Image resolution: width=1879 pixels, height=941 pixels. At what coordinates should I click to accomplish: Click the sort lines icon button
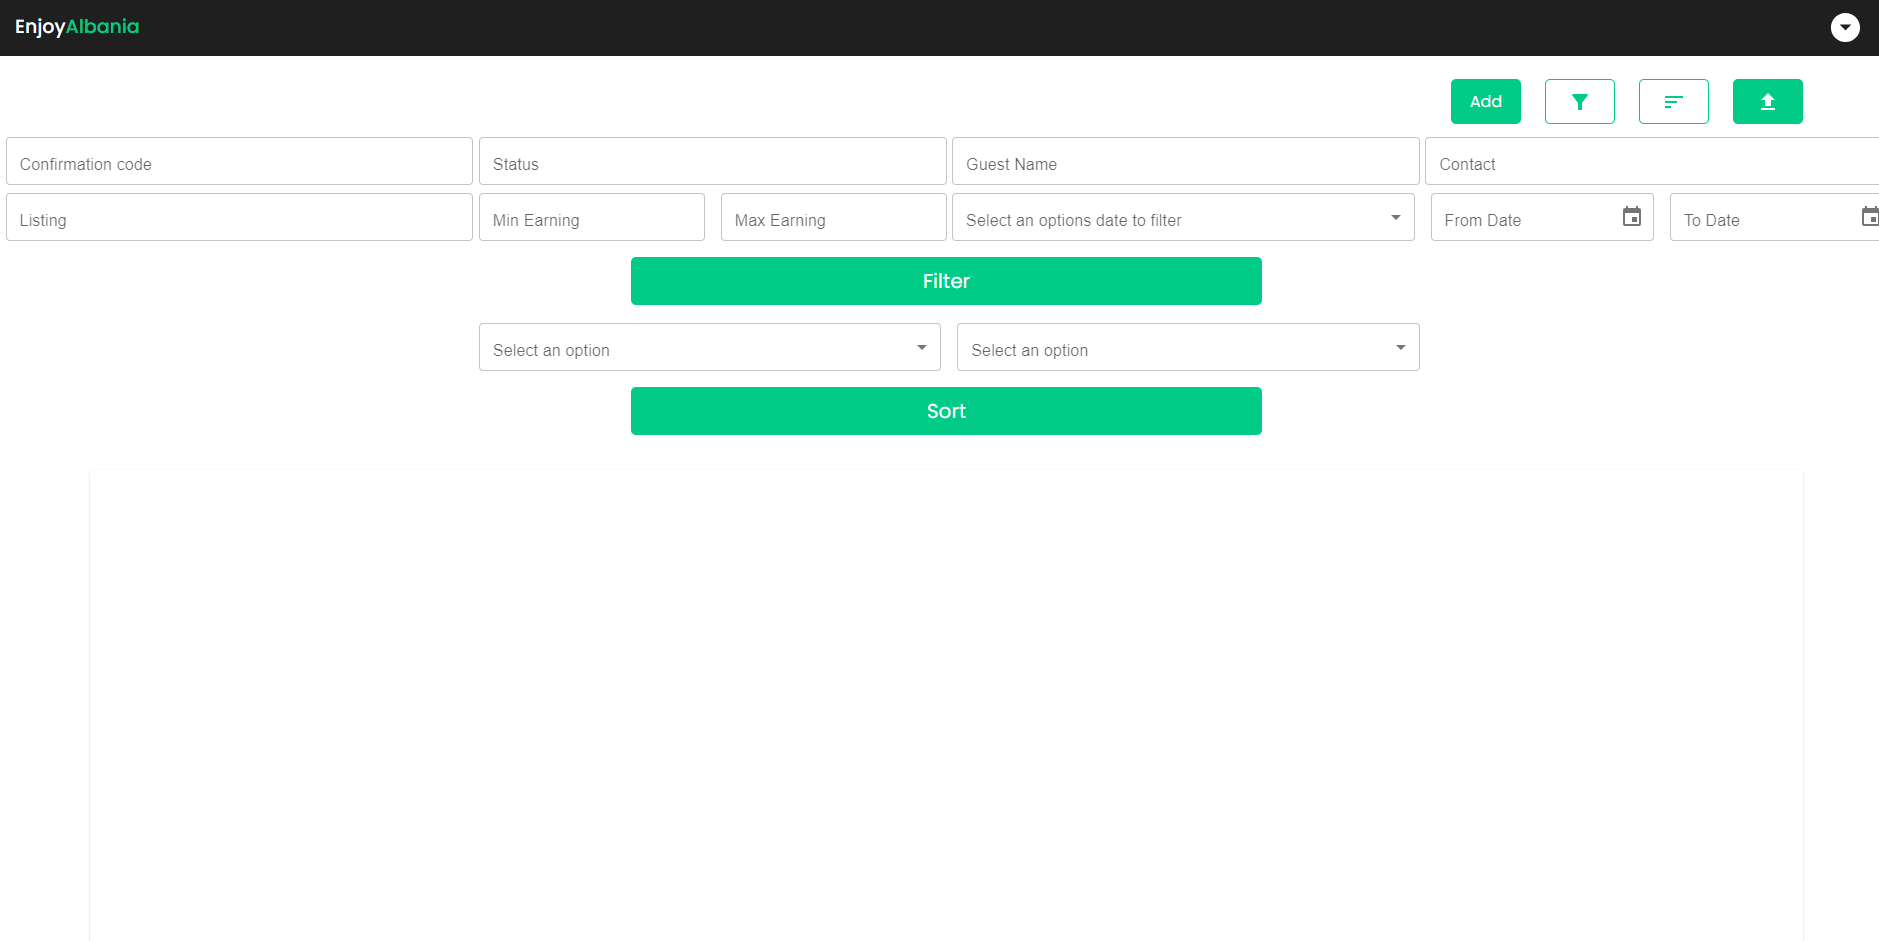pos(1673,102)
